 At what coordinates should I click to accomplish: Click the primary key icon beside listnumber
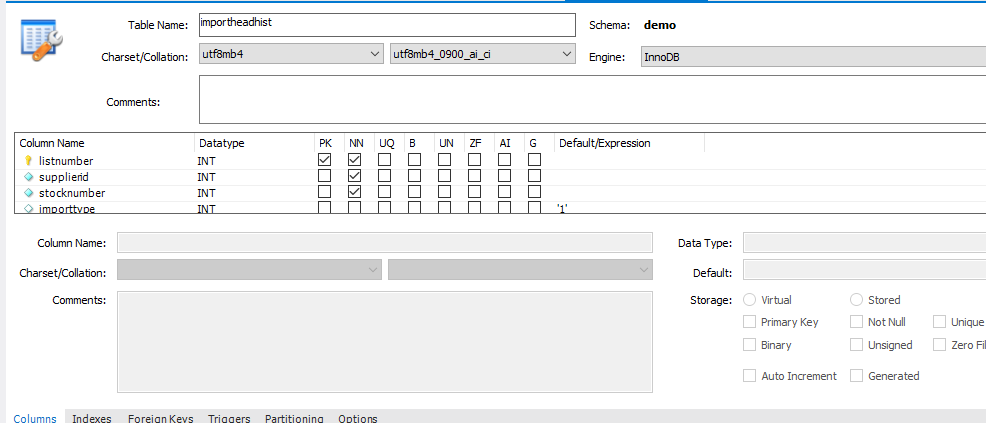pyautogui.click(x=28, y=160)
